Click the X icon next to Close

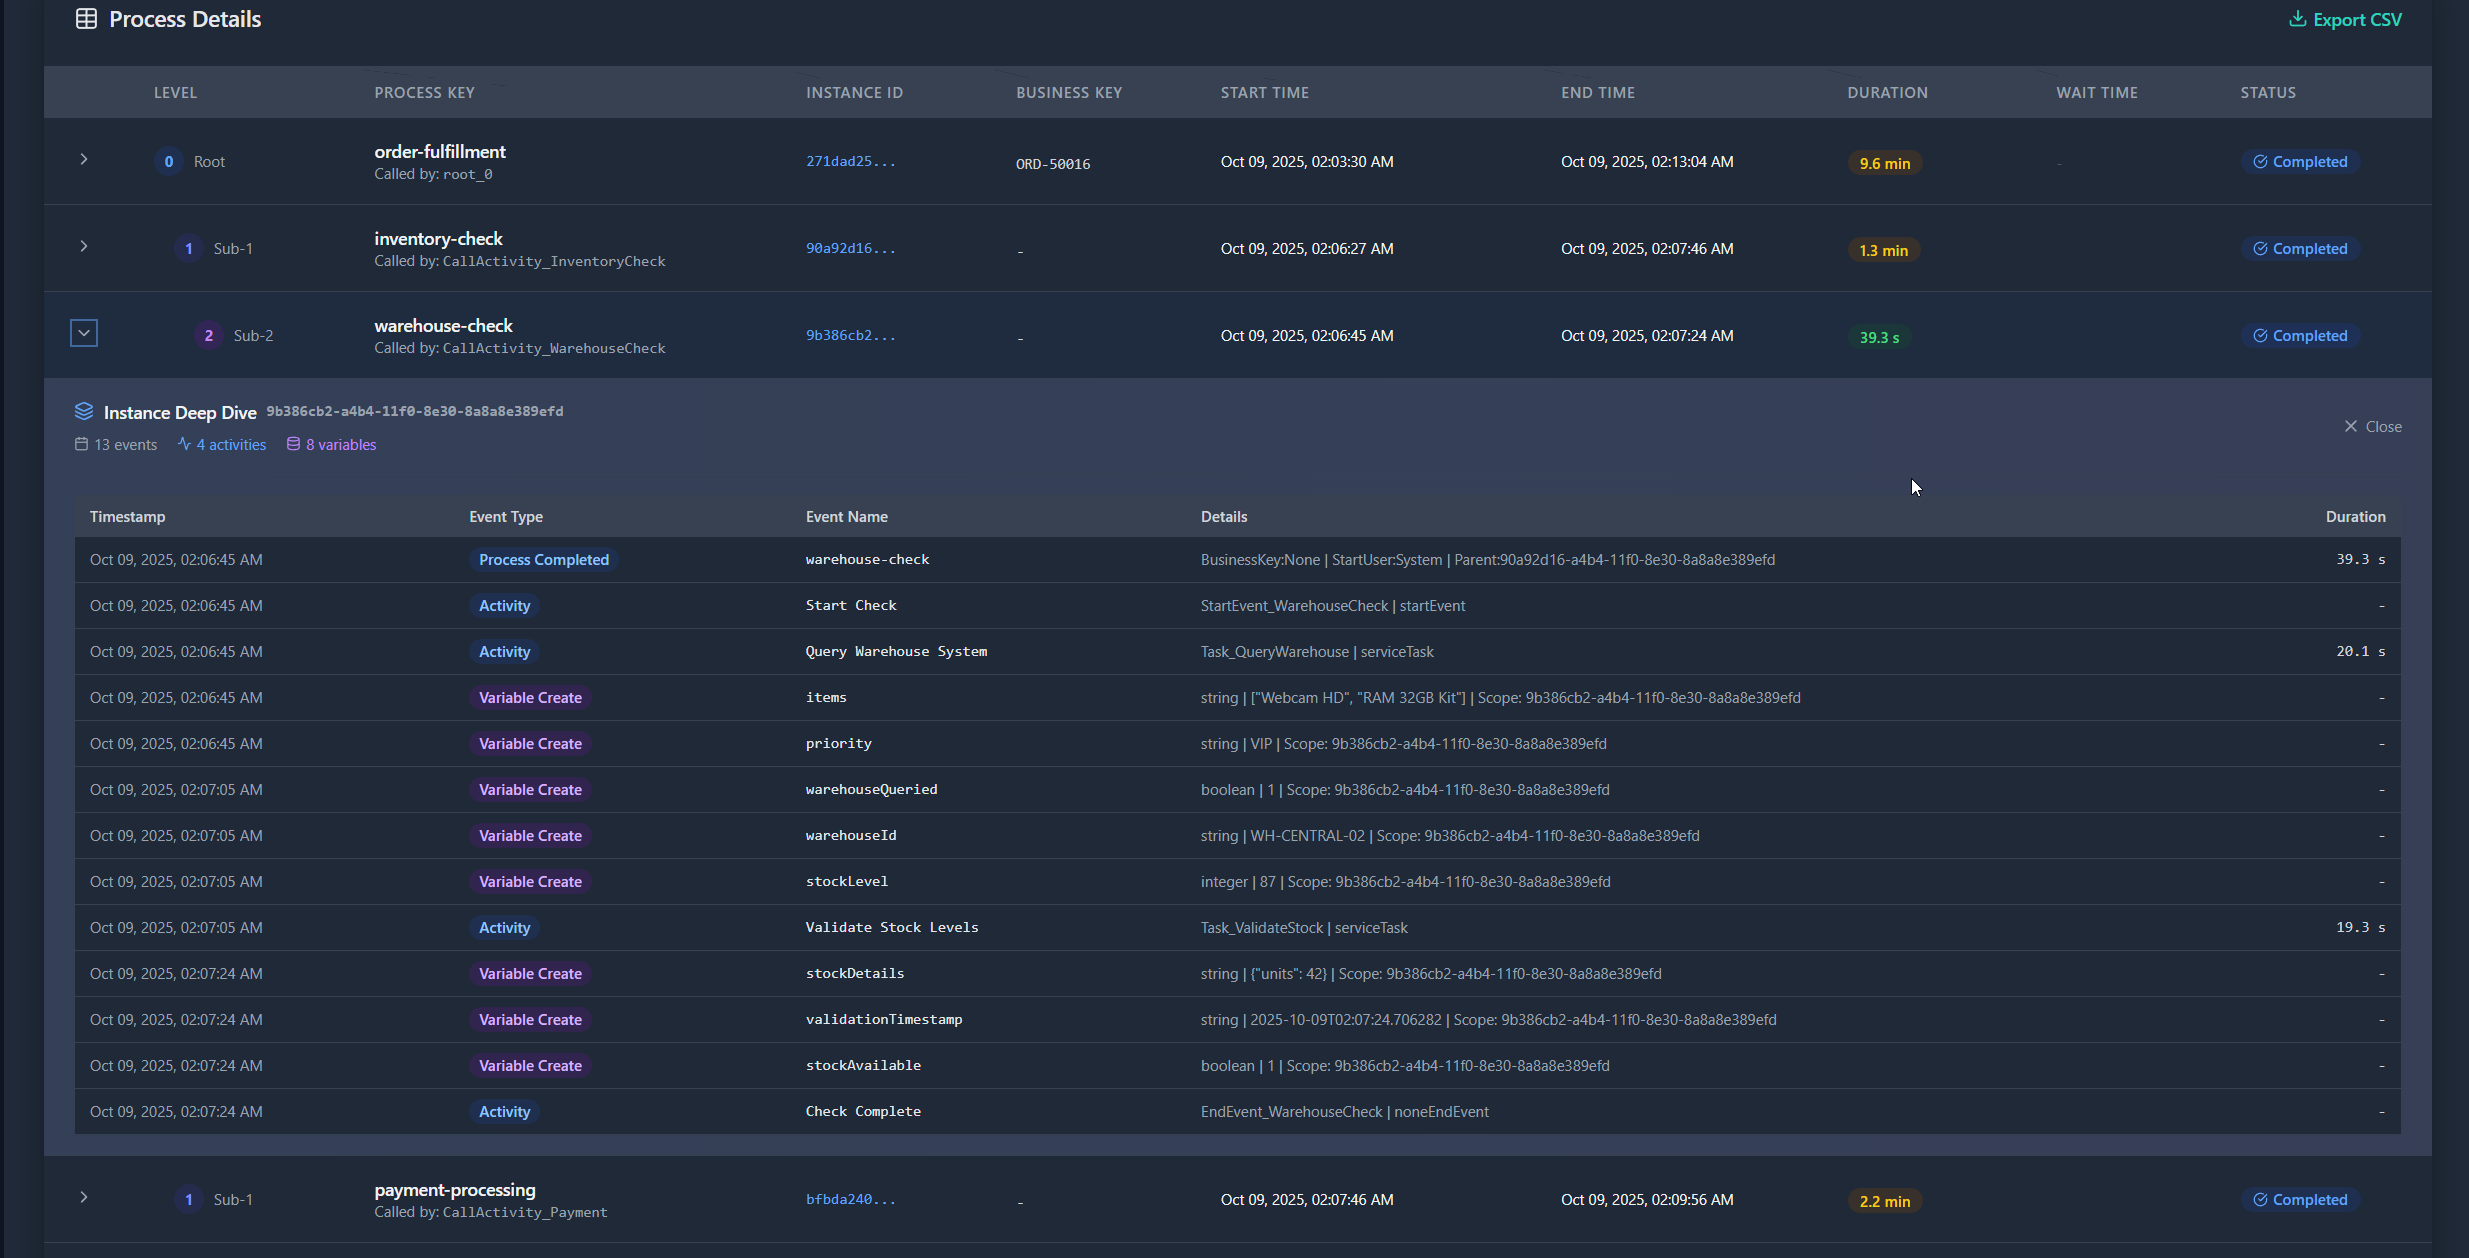(2350, 426)
